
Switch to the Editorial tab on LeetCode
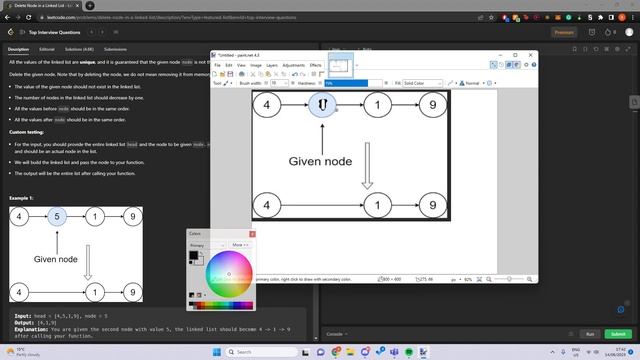pyautogui.click(x=47, y=49)
